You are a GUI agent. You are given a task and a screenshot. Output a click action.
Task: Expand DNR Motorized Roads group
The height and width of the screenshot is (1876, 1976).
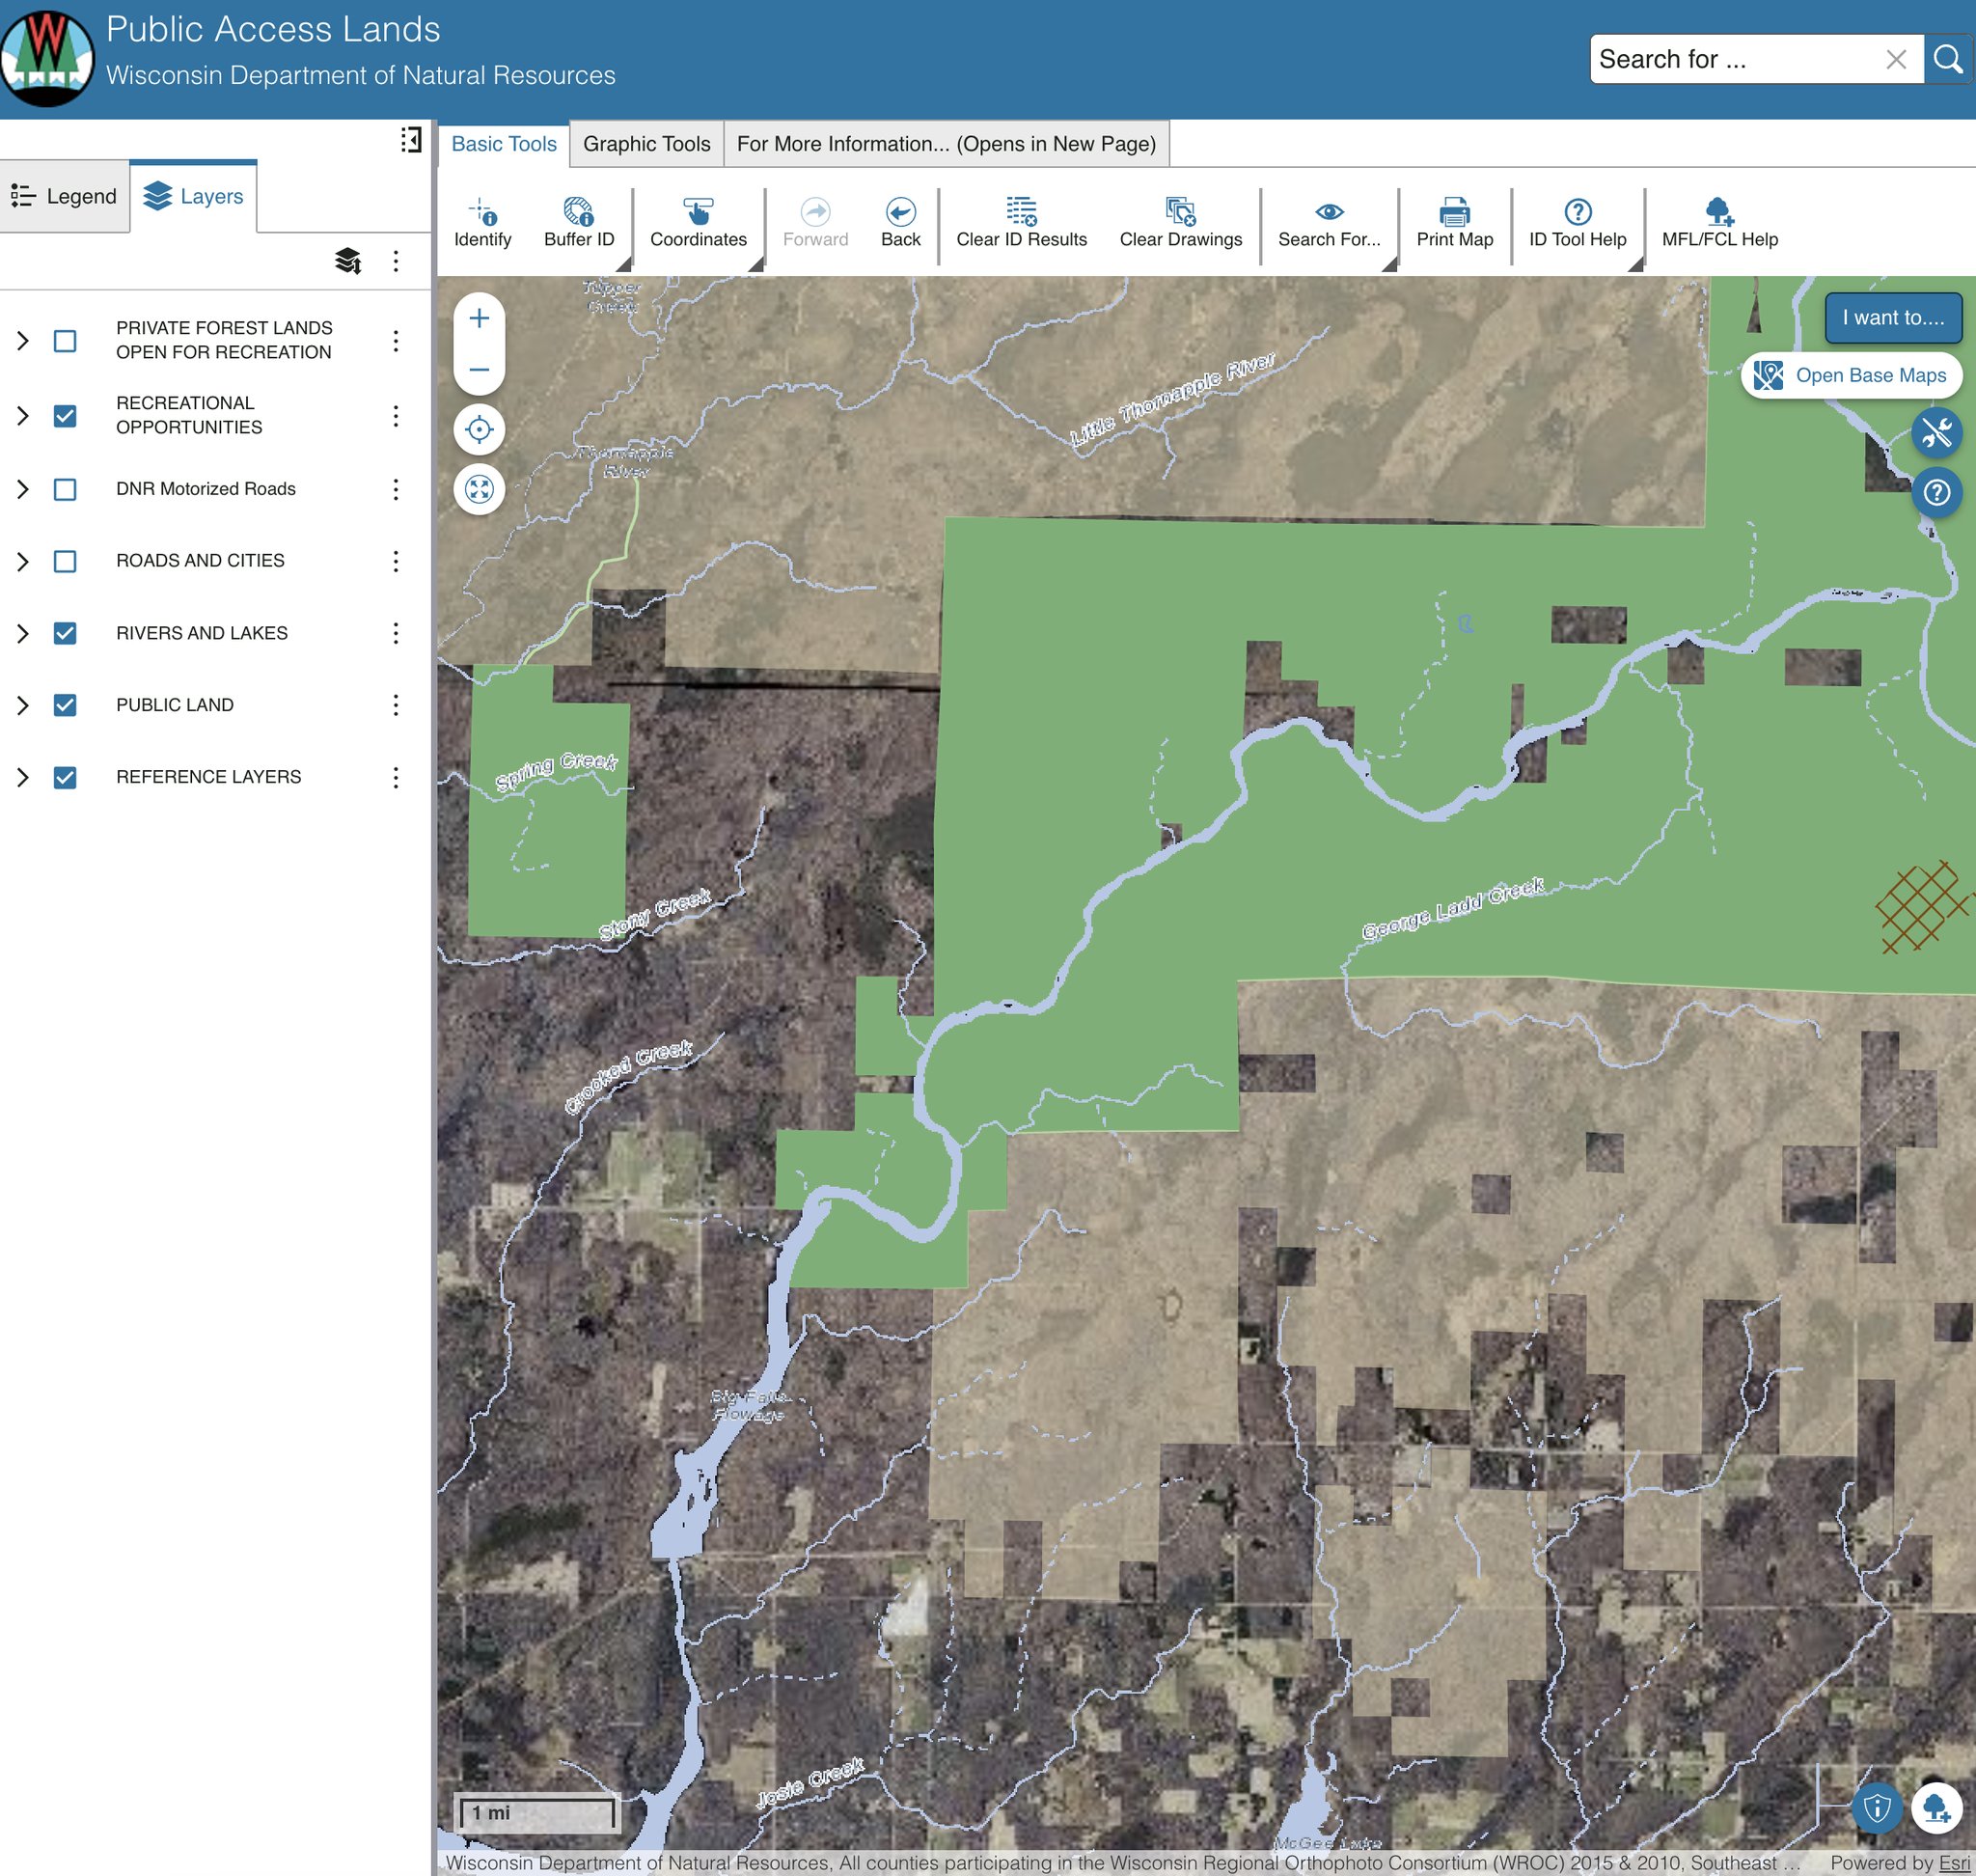pos(23,489)
